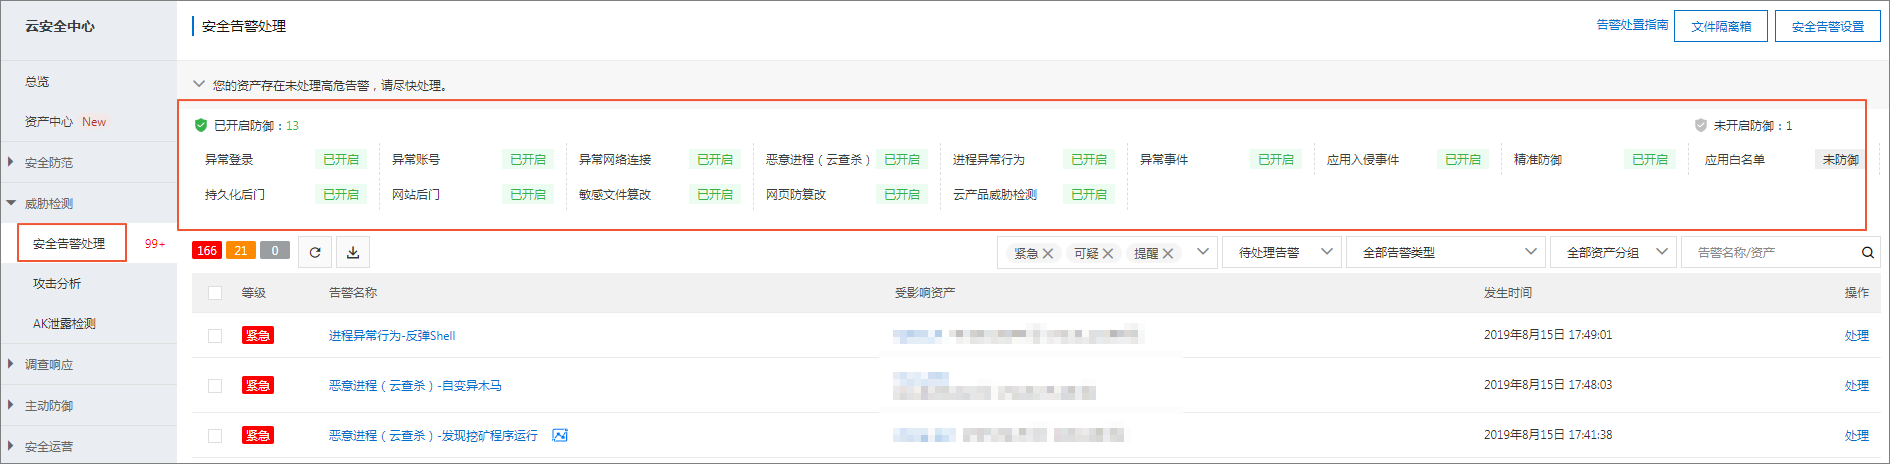Image resolution: width=1890 pixels, height=464 pixels.
Task: Click 未防御 status for 应用白名单
Action: click(x=1840, y=159)
